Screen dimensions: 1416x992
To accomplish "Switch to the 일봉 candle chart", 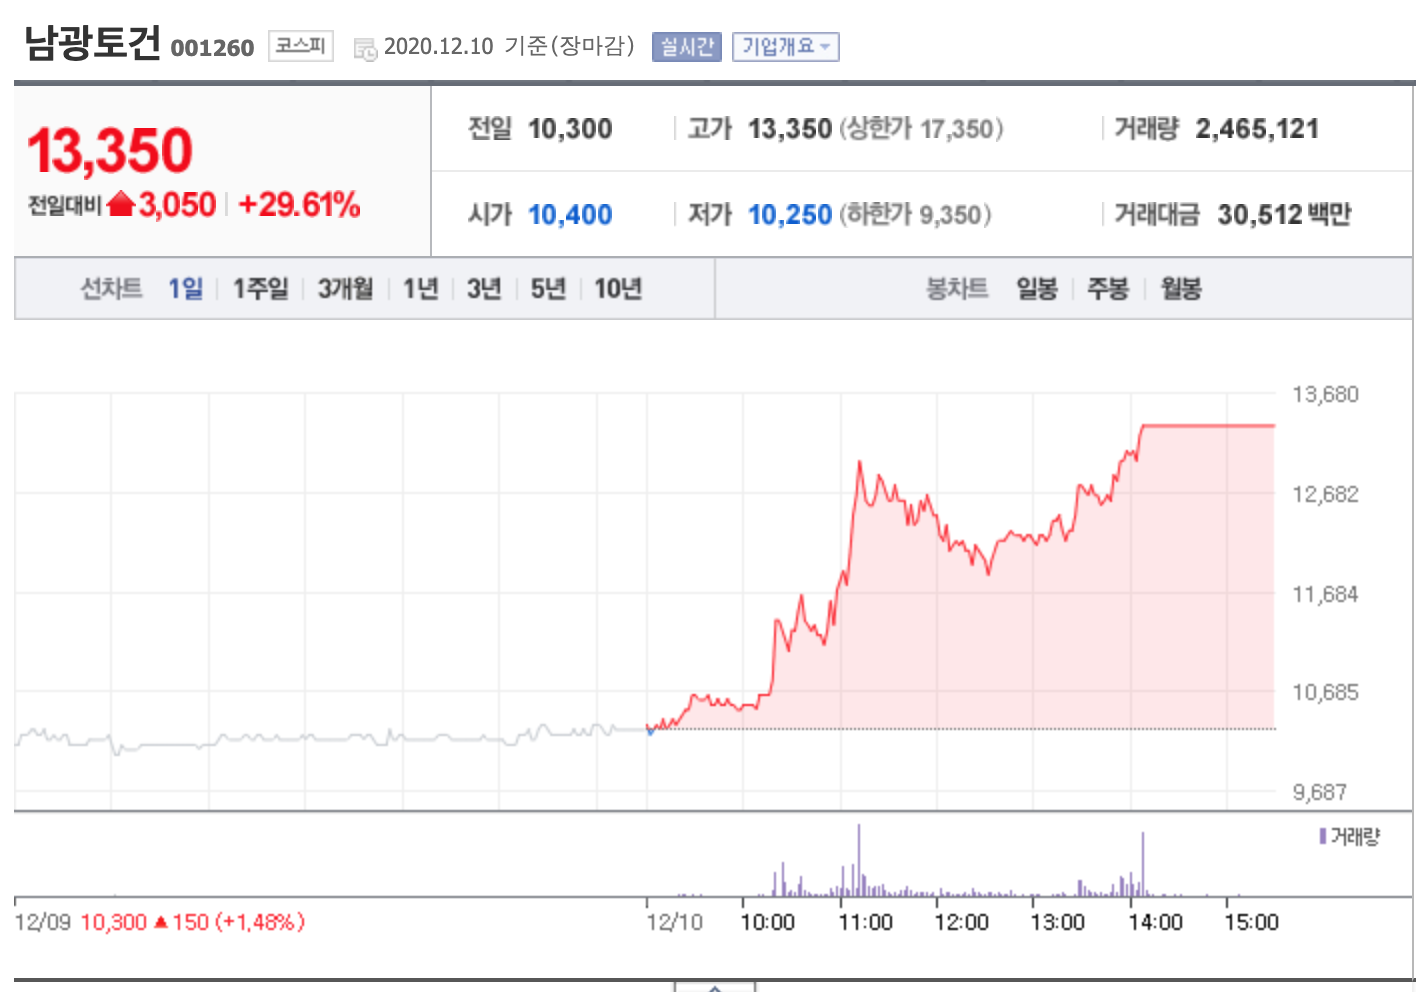I will [1037, 289].
